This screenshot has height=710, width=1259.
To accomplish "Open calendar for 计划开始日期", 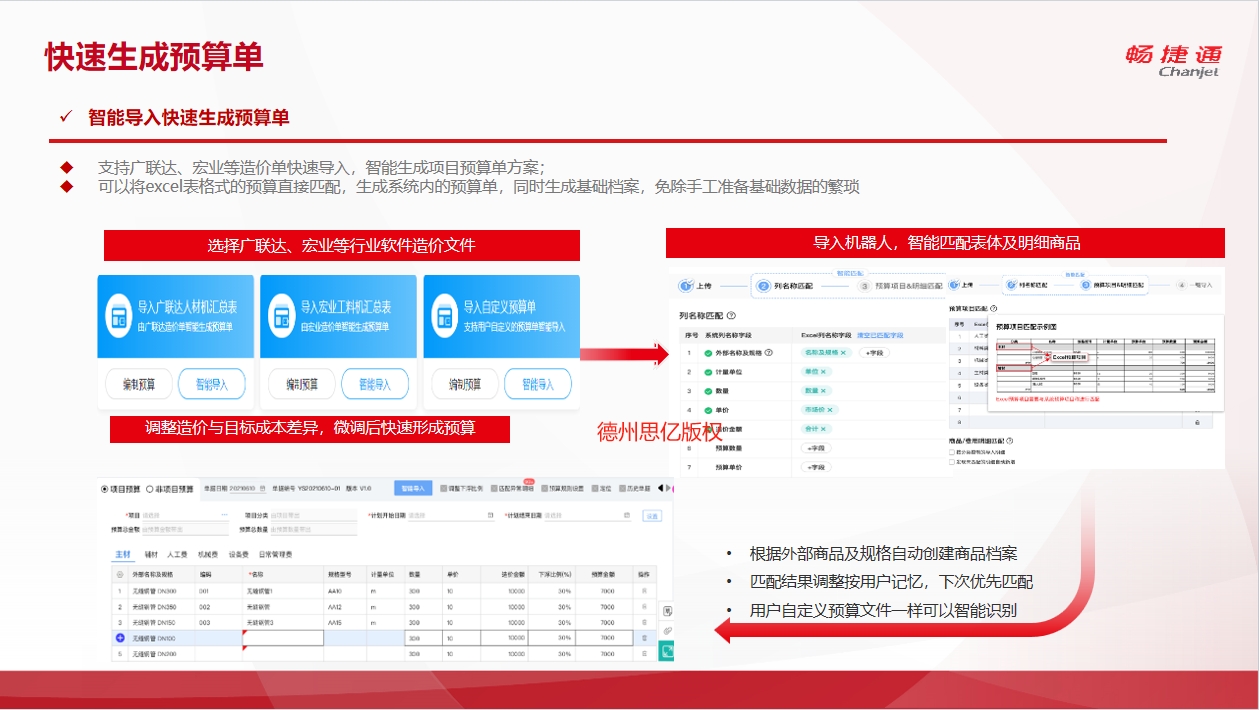I will [490, 516].
